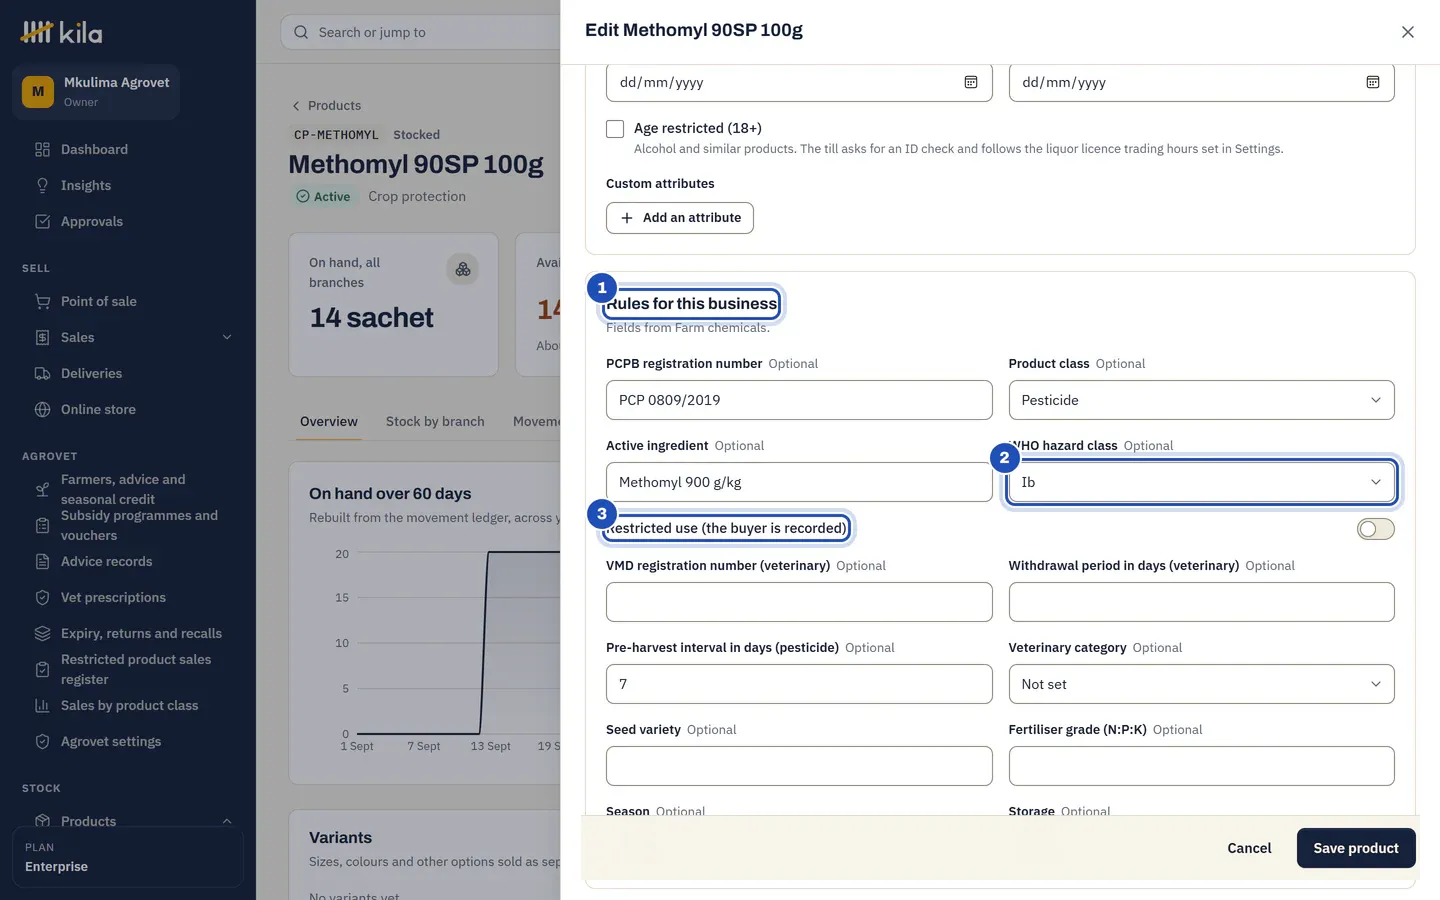1440x900 pixels.
Task: Open Dashboard from sidebar icon
Action: [x=42, y=149]
